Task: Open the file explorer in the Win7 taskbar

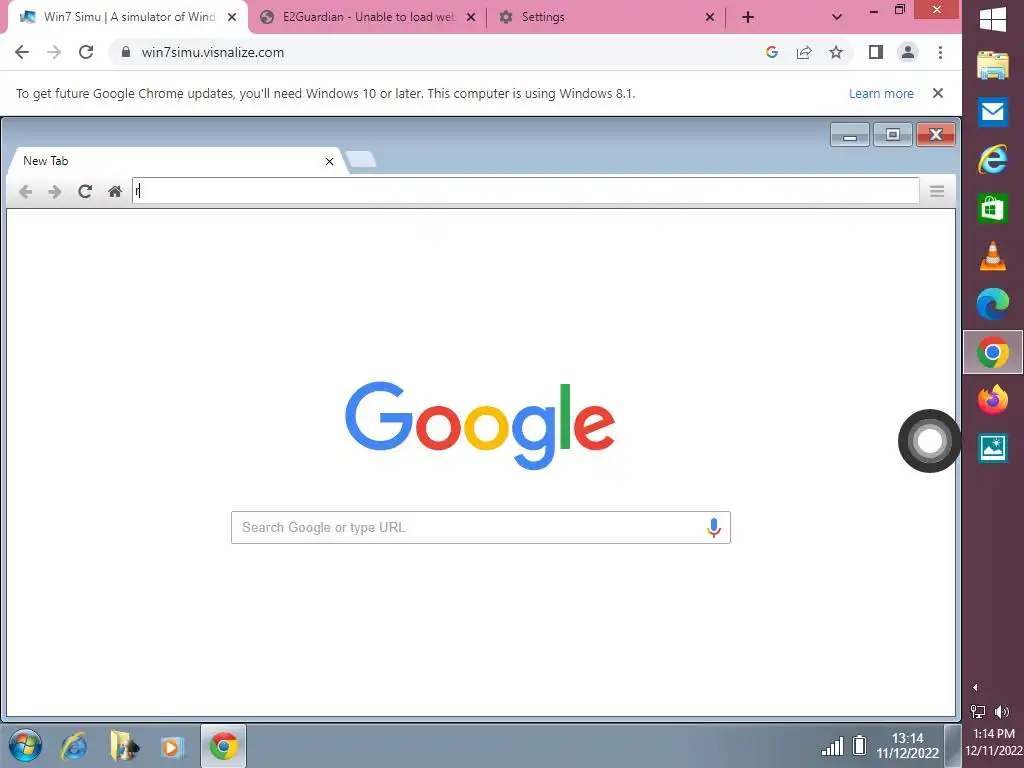Action: click(124, 746)
